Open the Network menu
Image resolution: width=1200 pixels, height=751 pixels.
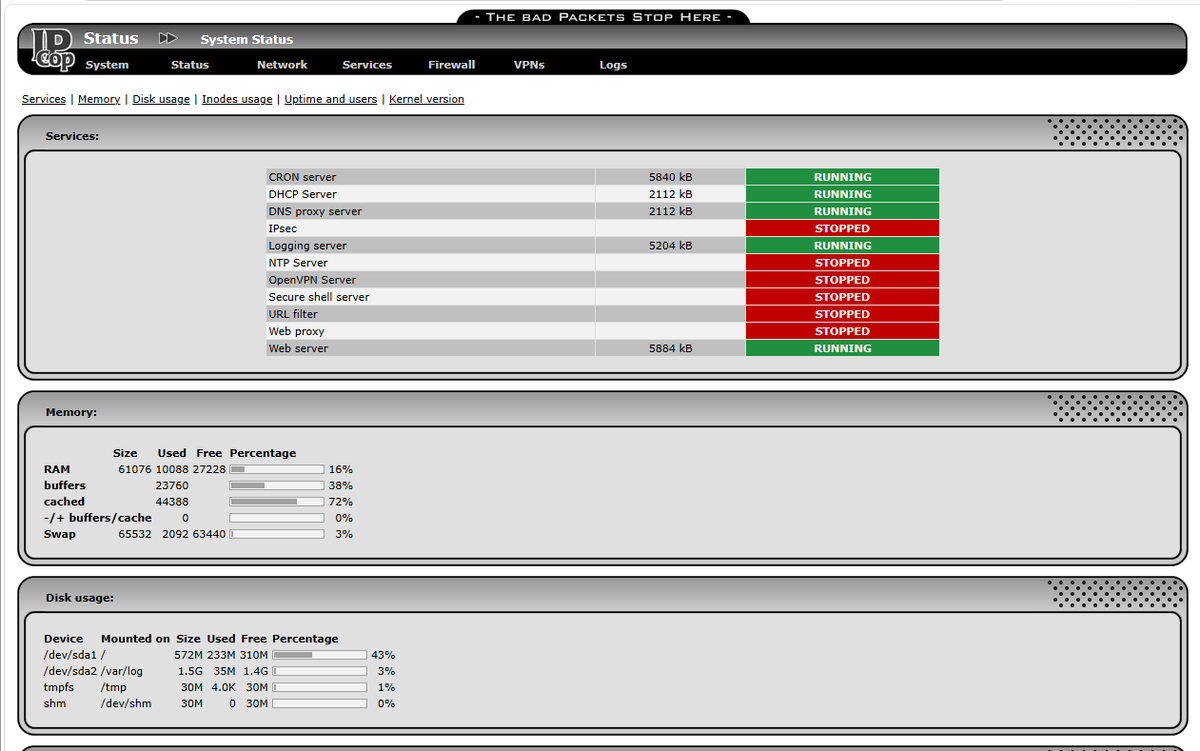pyautogui.click(x=282, y=65)
